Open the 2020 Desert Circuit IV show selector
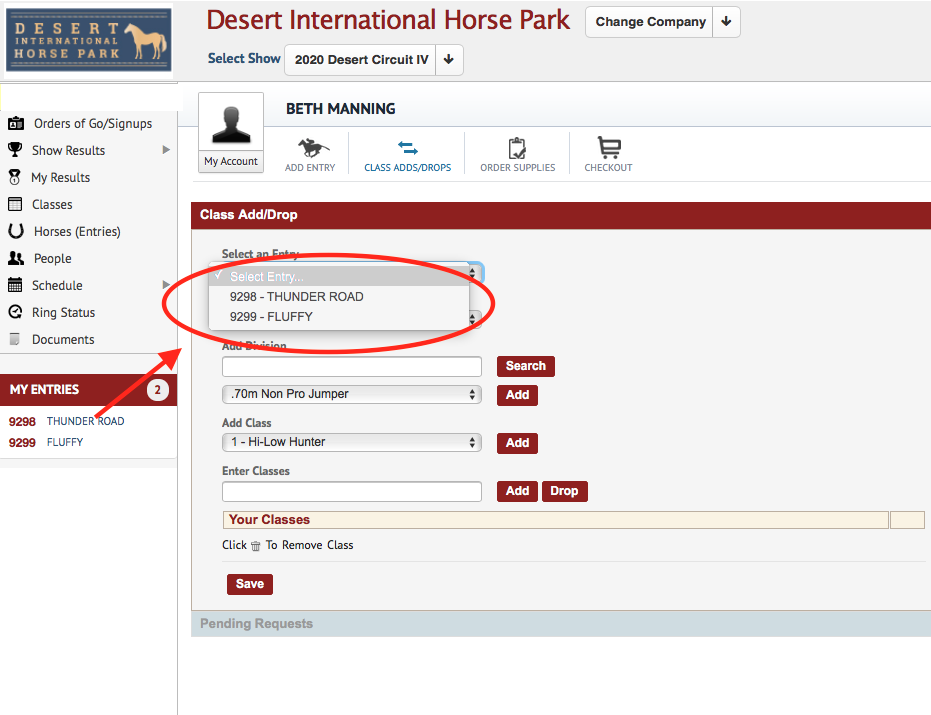931x715 pixels. pyautogui.click(x=360, y=60)
